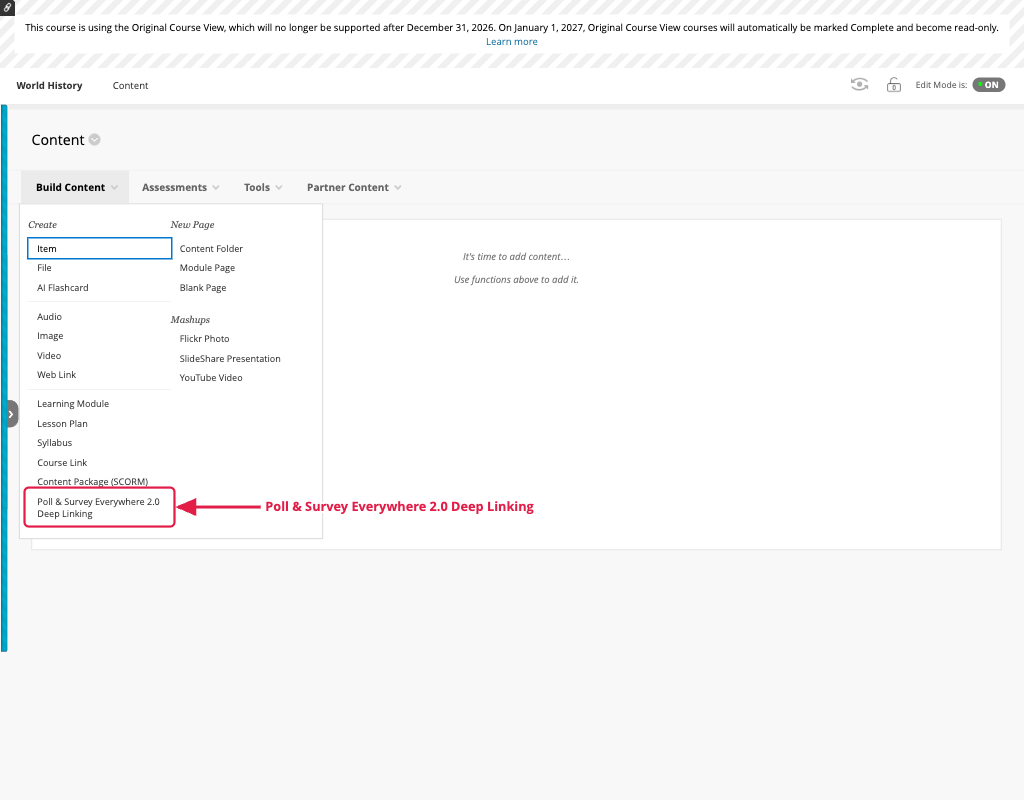1024x800 pixels.
Task: Select Image in the menu
Action: click(x=50, y=336)
